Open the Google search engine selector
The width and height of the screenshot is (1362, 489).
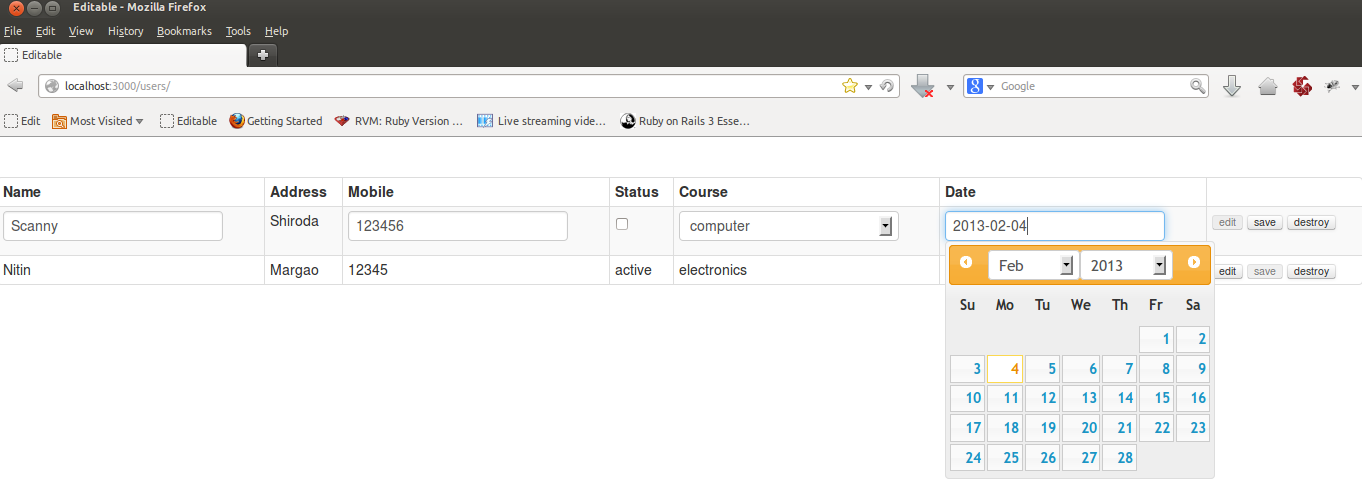[x=981, y=86]
